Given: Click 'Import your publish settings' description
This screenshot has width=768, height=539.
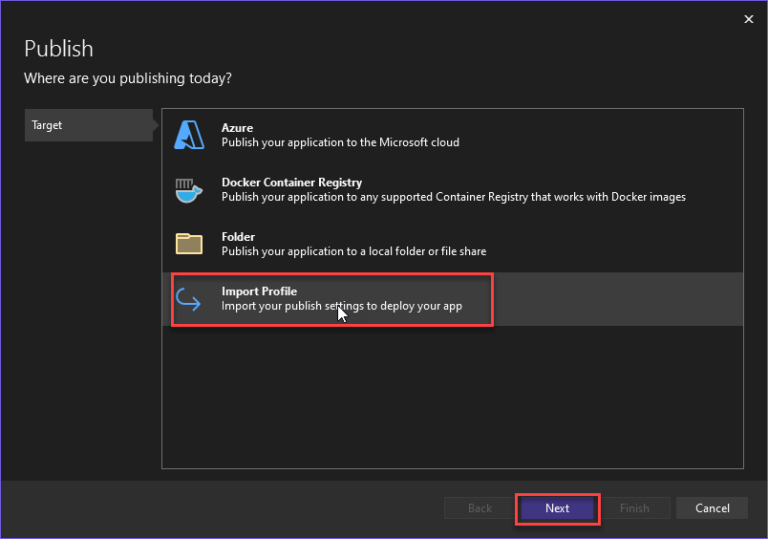Looking at the screenshot, I should pos(341,306).
